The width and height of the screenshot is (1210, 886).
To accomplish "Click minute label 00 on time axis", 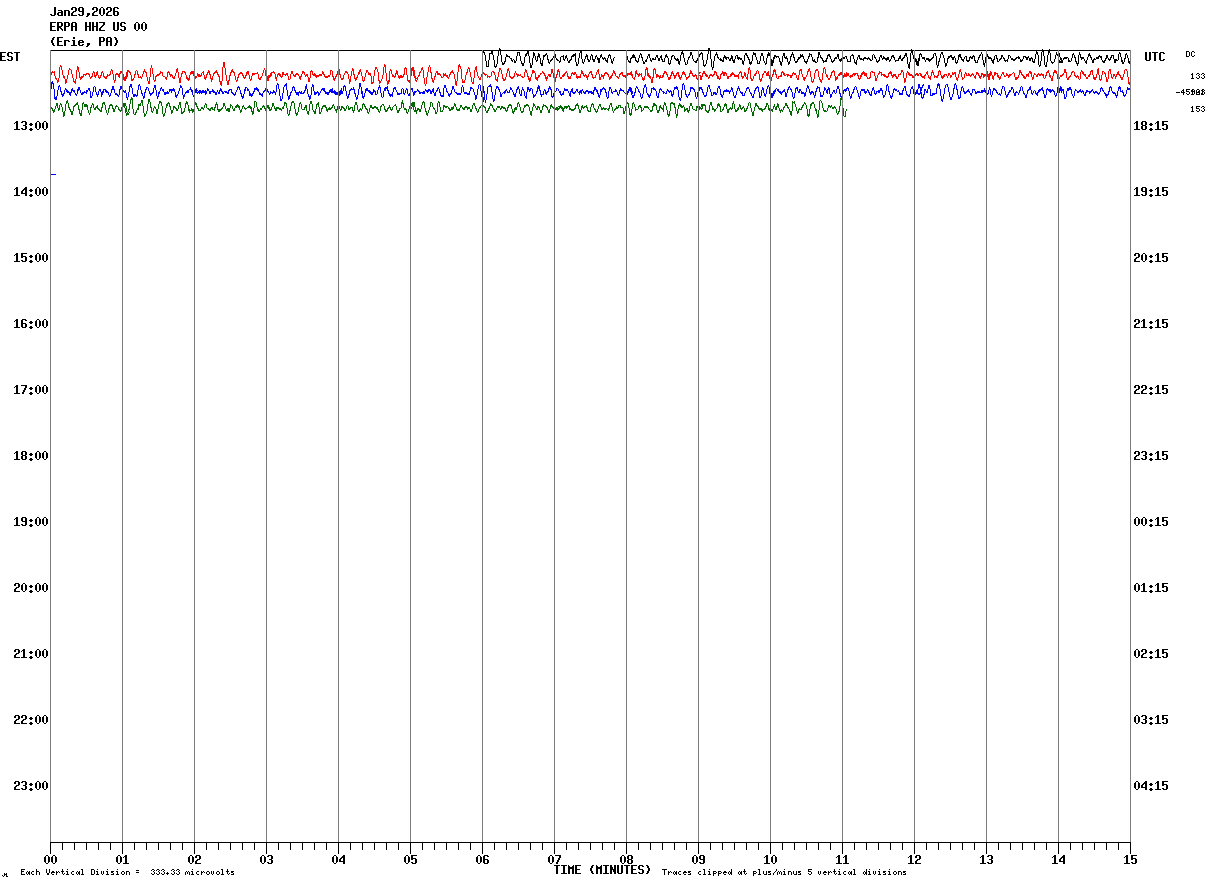I will click(50, 859).
